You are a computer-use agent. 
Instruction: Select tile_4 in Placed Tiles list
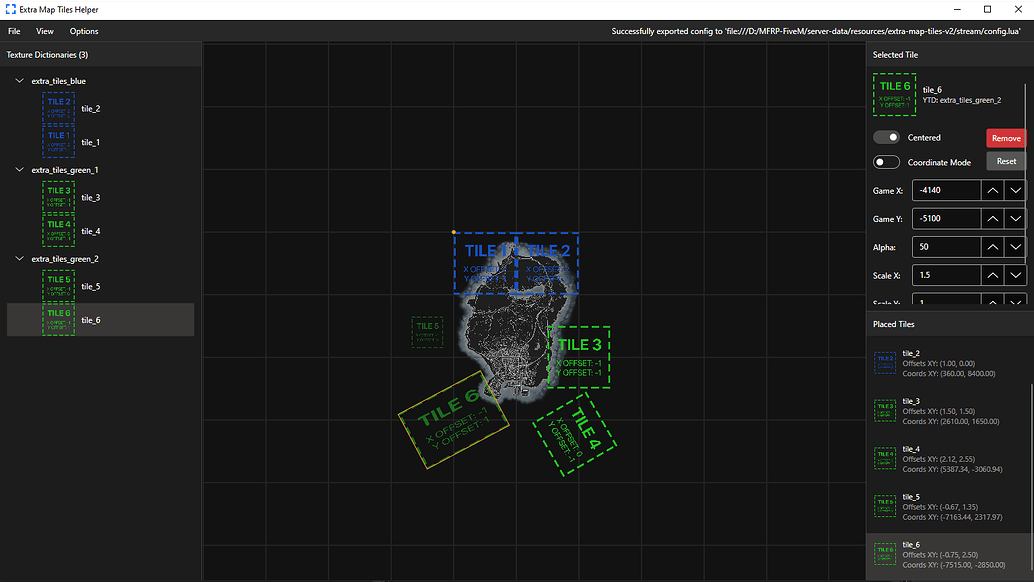[948, 459]
